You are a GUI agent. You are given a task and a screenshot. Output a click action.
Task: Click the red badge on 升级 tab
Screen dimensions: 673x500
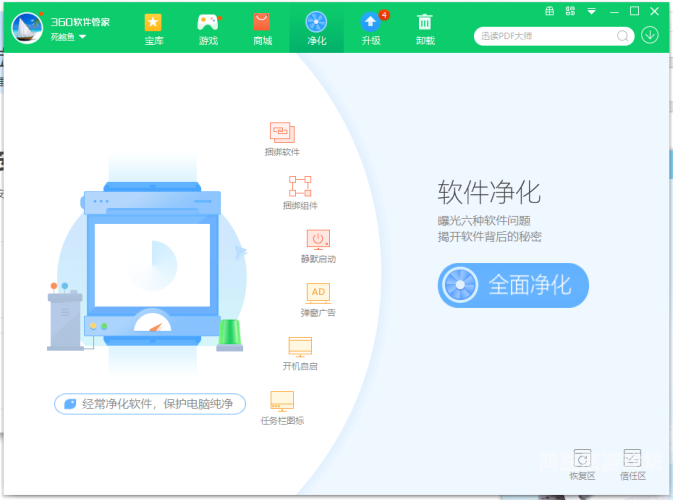[x=384, y=15]
